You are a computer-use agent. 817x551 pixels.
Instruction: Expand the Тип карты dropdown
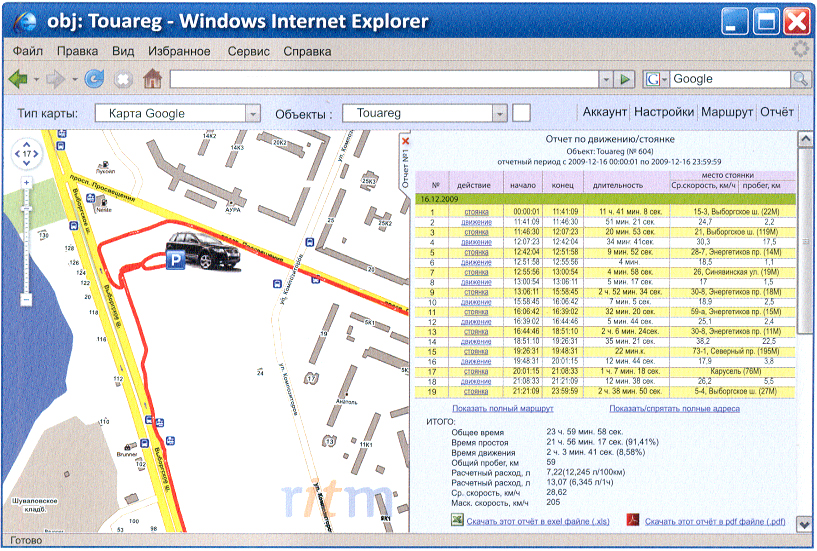click(x=253, y=114)
